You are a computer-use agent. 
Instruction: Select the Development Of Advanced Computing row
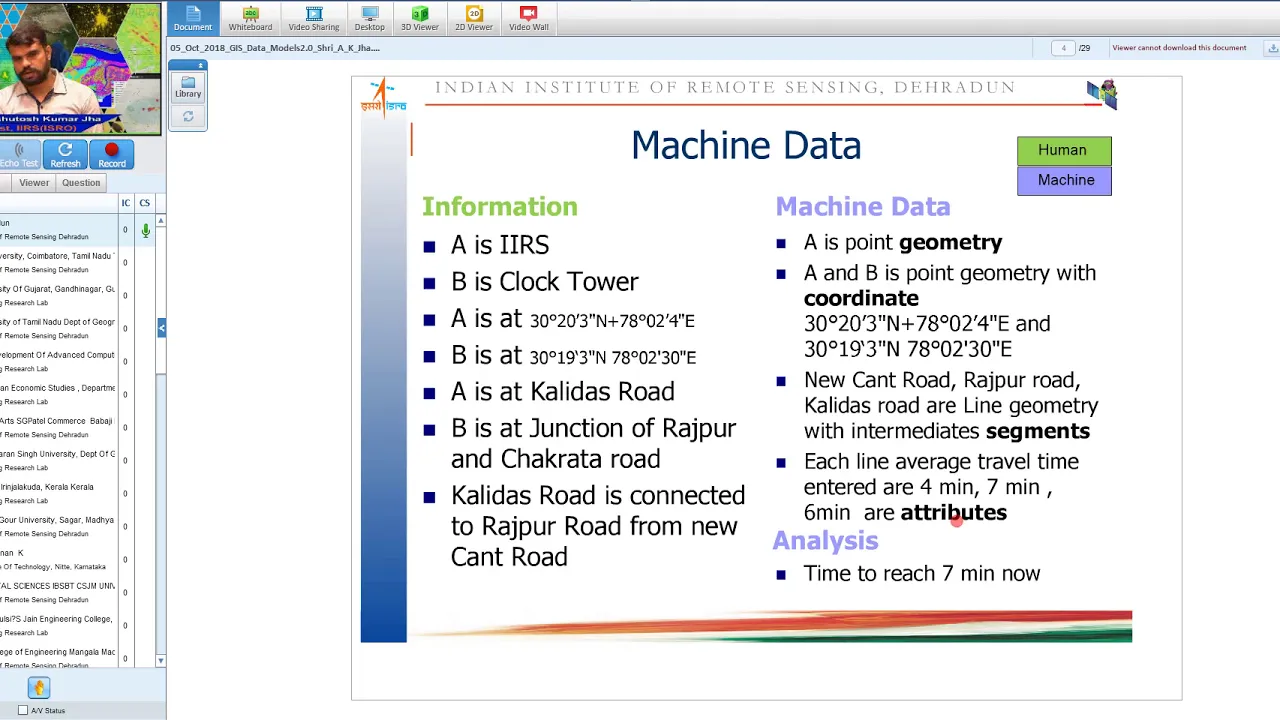[x=58, y=362]
